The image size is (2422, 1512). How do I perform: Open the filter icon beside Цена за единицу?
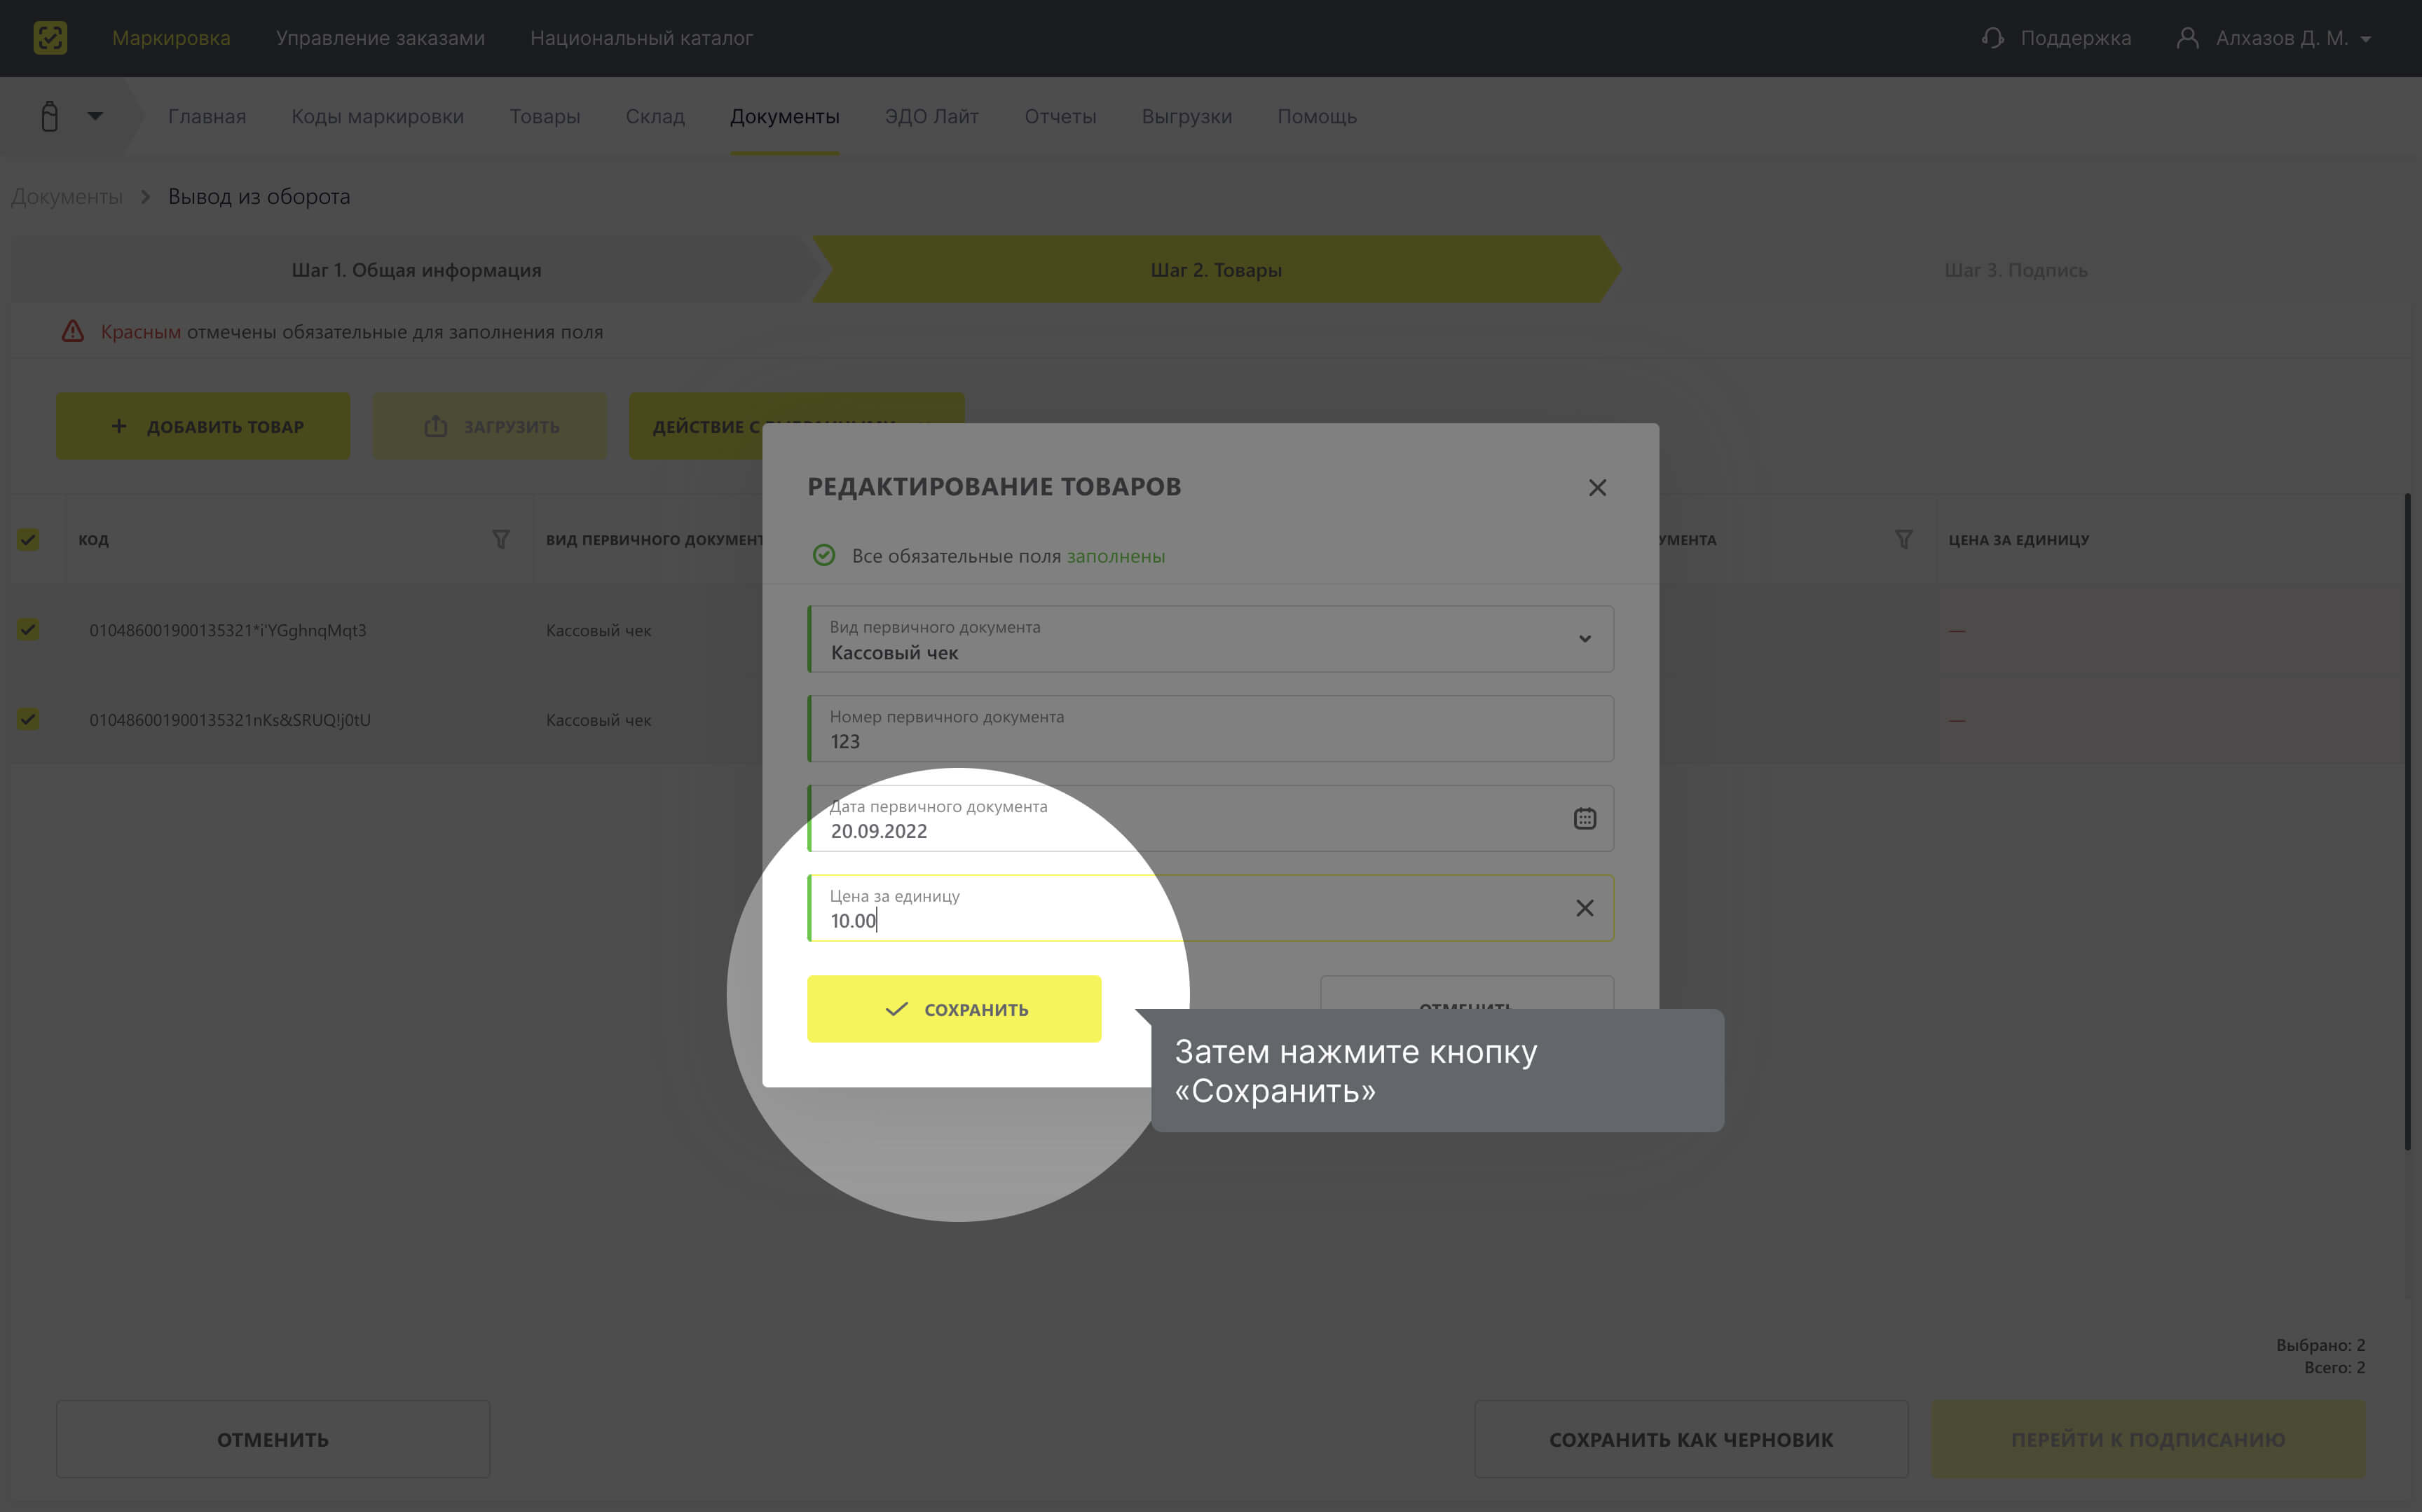[1903, 540]
